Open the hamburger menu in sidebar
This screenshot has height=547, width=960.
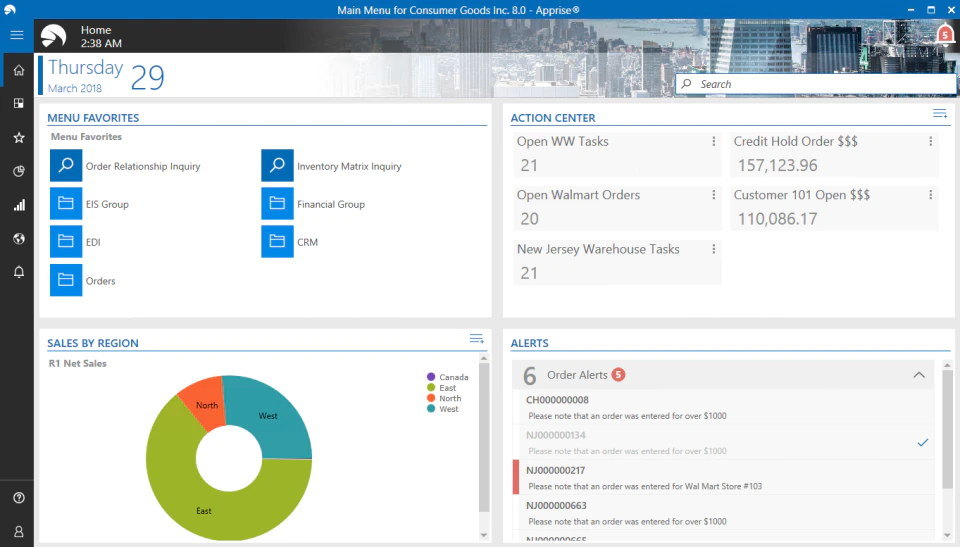click(17, 35)
